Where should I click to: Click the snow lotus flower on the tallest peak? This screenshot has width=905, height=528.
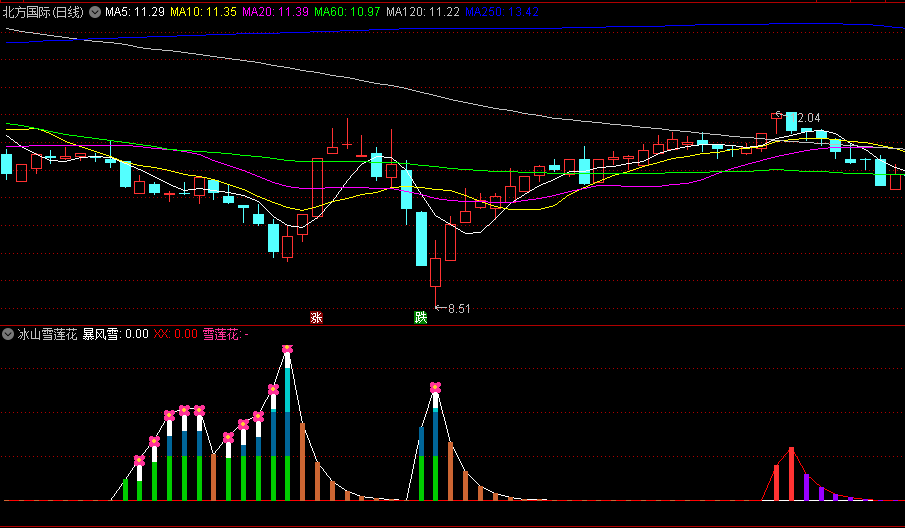[287, 349]
